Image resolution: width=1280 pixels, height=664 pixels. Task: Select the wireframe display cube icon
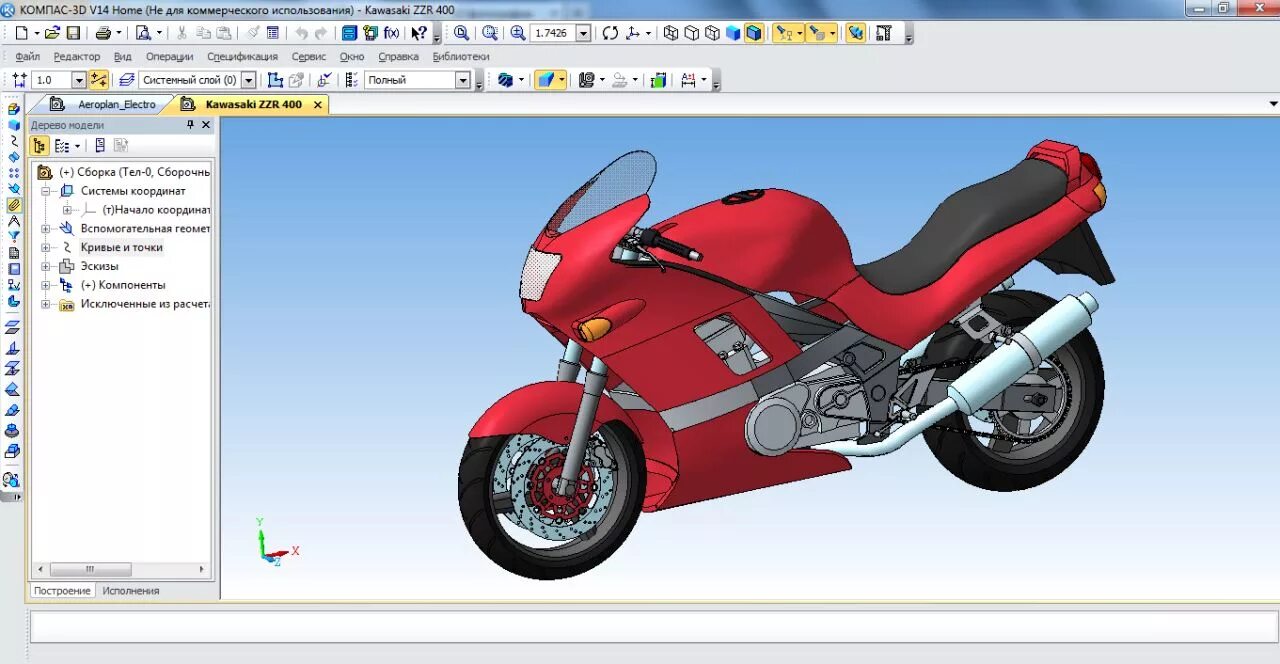[x=671, y=33]
